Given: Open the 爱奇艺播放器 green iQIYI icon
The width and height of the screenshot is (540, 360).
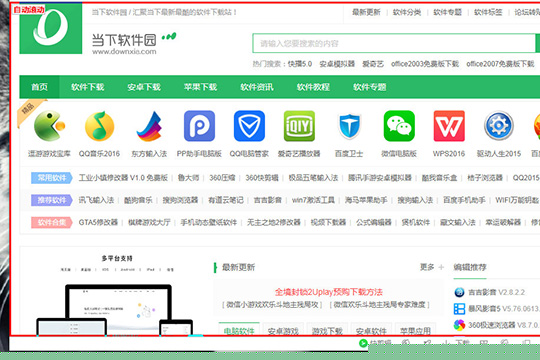Looking at the screenshot, I should coord(299,126).
